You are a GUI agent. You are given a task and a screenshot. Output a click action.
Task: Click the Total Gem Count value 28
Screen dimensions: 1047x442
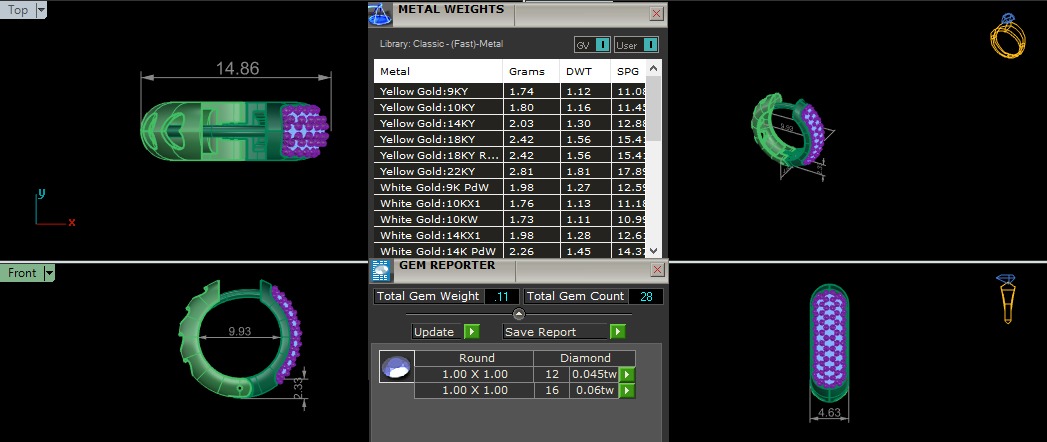click(646, 296)
